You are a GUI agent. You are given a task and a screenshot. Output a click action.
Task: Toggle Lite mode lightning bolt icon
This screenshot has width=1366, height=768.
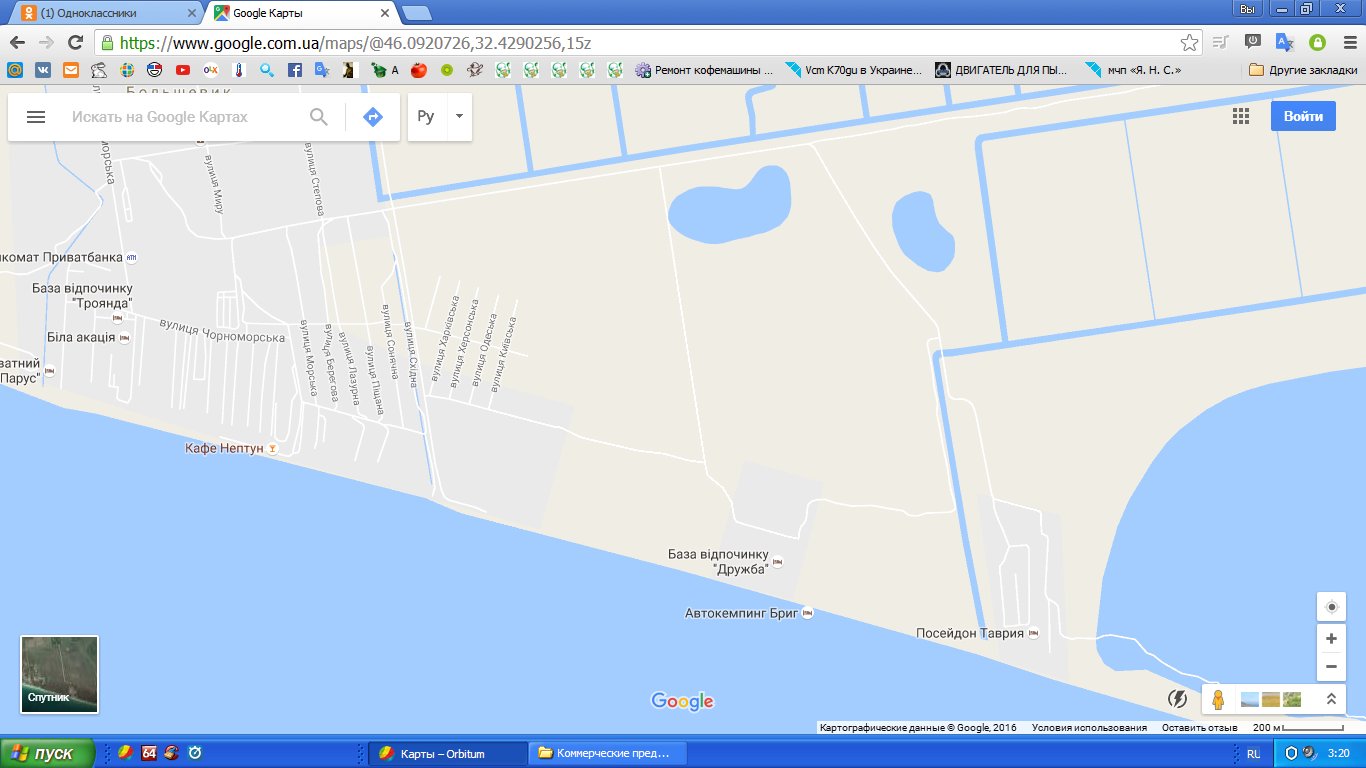[x=1178, y=699]
